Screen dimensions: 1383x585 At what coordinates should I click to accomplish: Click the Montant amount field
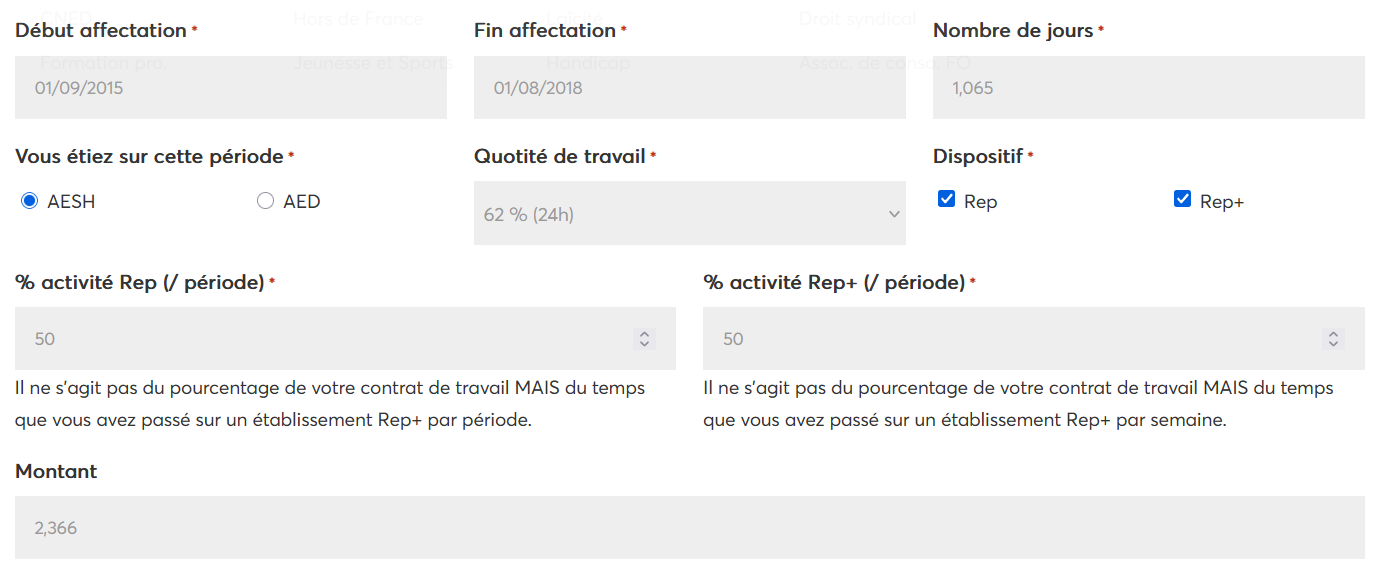click(x=689, y=528)
